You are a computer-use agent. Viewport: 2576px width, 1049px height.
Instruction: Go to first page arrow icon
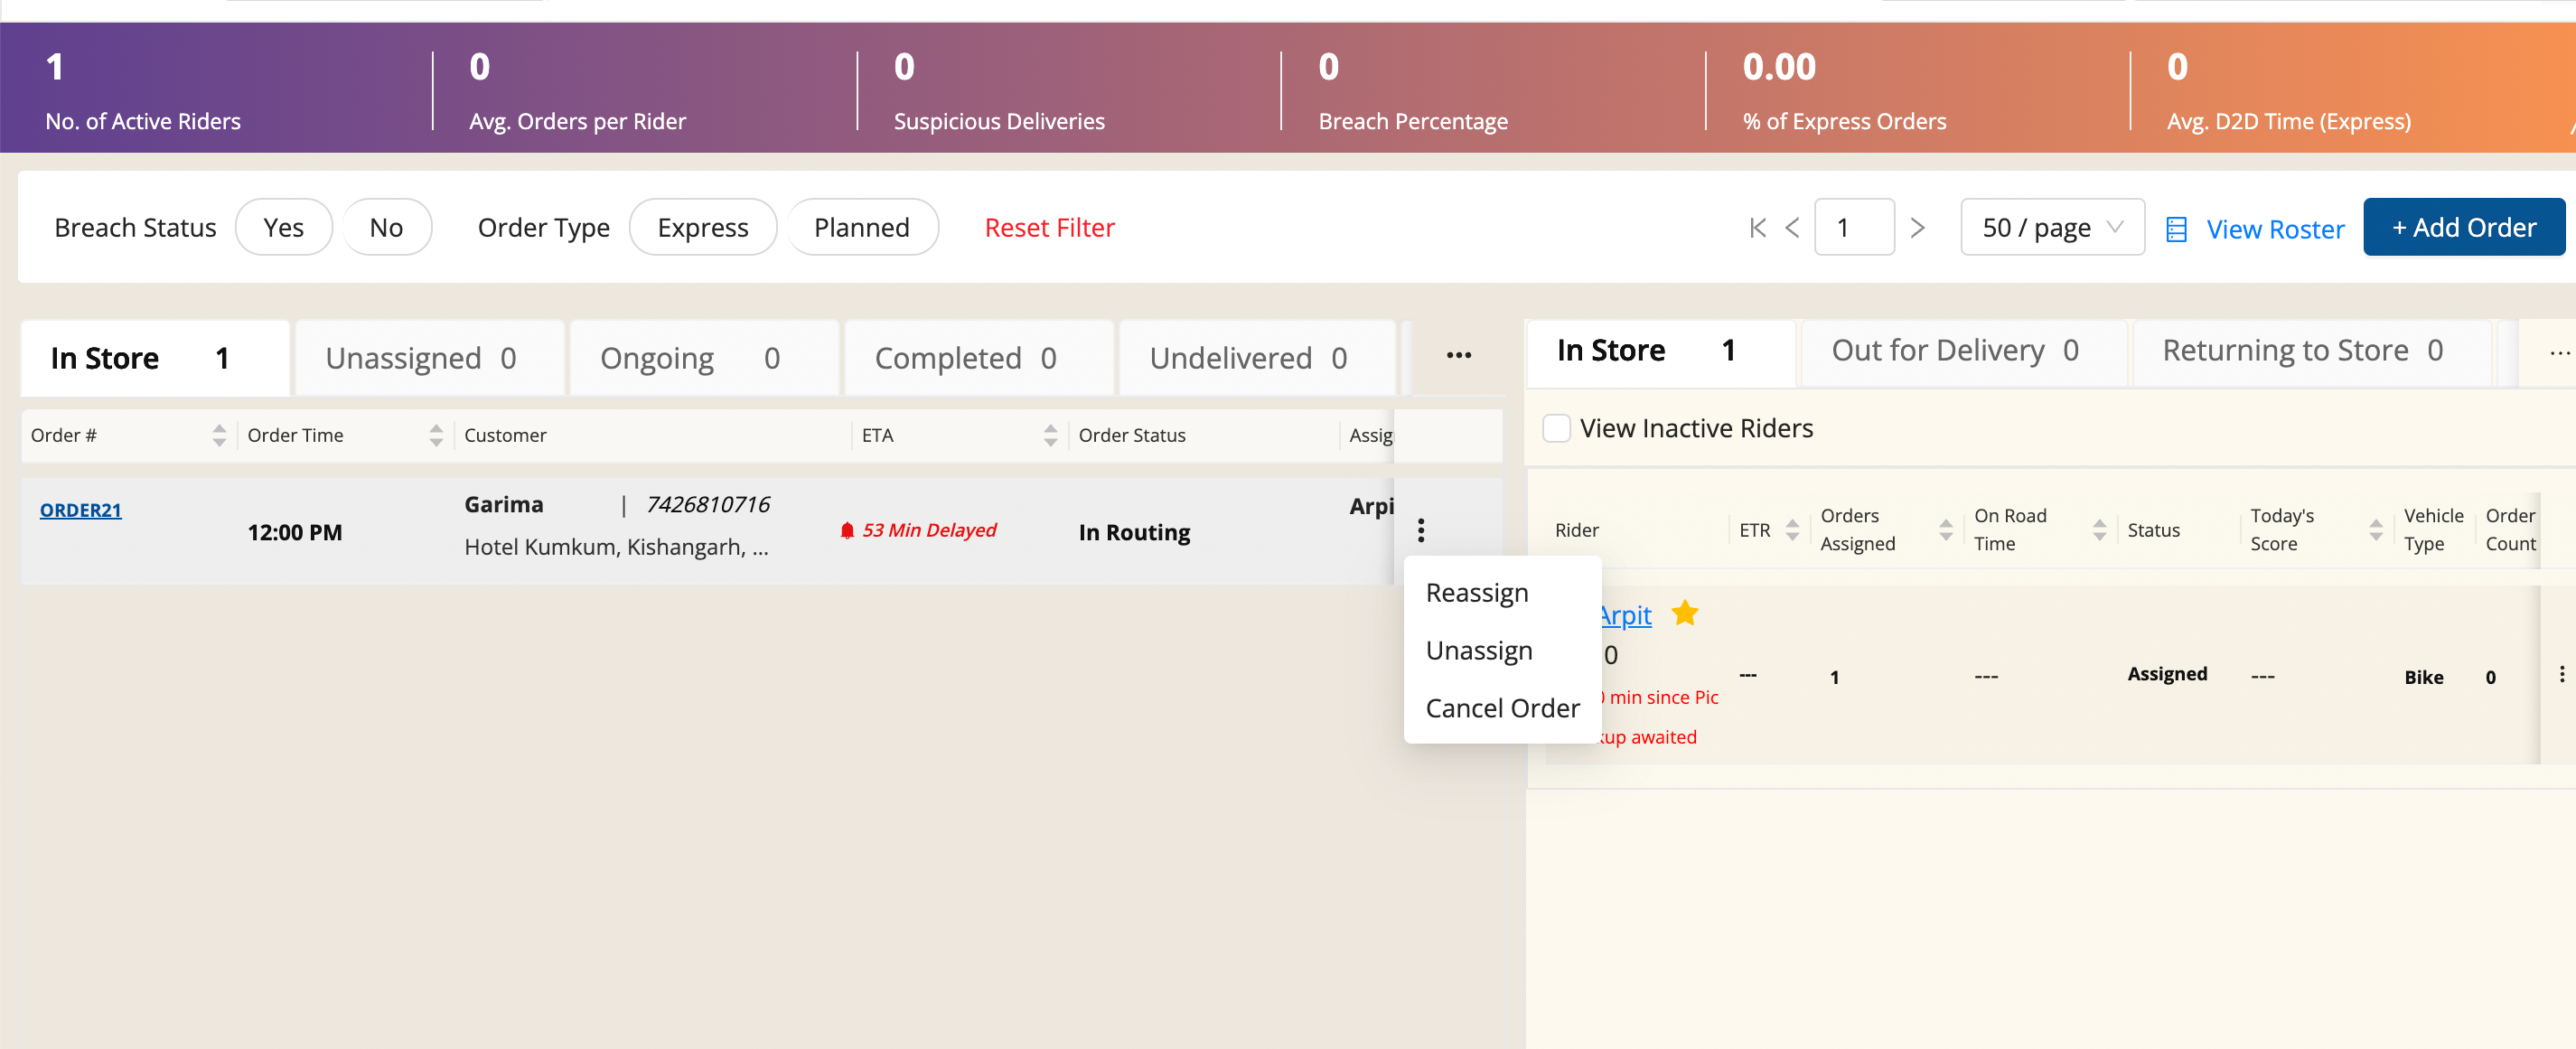tap(1757, 228)
